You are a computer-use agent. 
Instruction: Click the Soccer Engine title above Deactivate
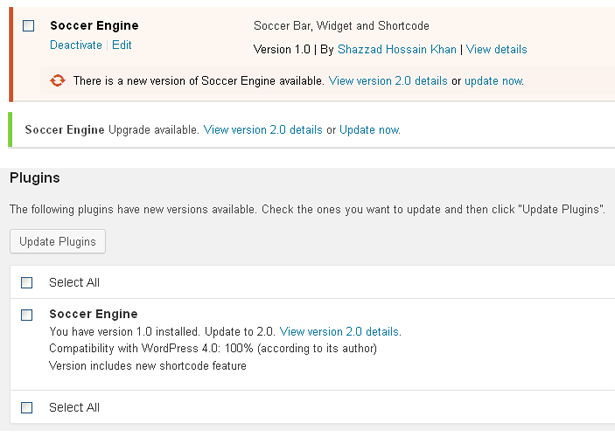(x=94, y=26)
